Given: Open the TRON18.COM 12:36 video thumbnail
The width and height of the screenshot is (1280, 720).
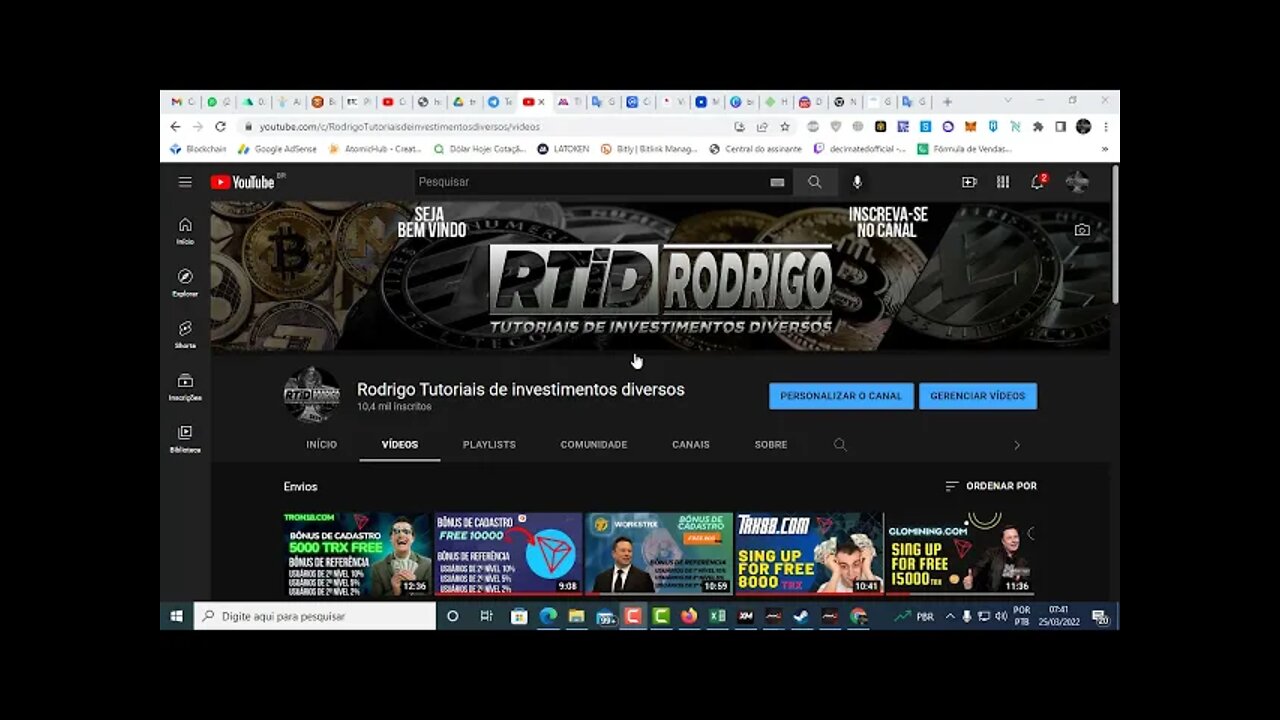Looking at the screenshot, I should [x=357, y=554].
